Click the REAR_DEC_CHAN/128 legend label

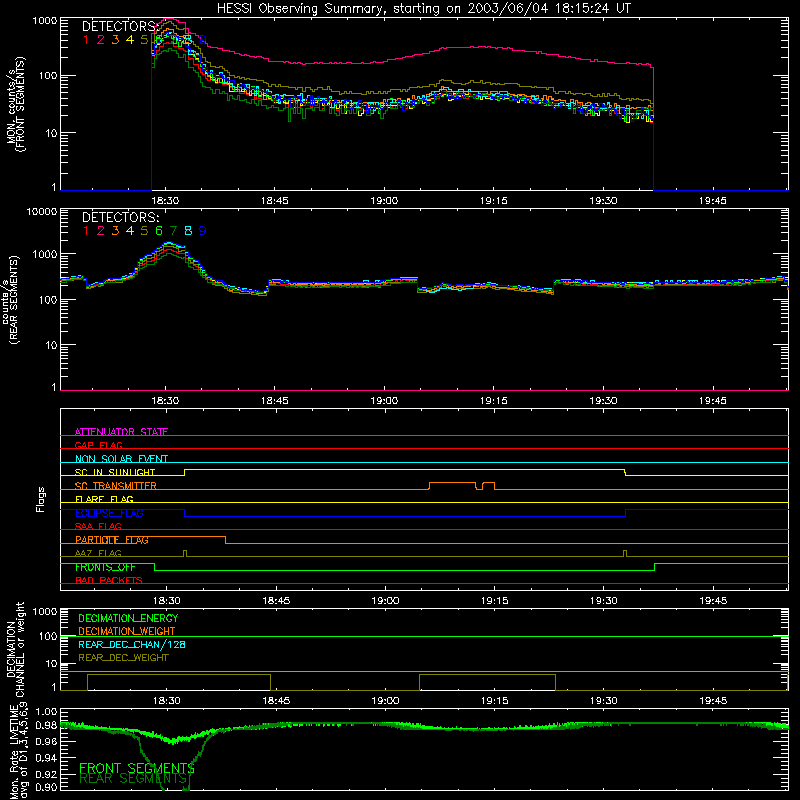pos(132,644)
